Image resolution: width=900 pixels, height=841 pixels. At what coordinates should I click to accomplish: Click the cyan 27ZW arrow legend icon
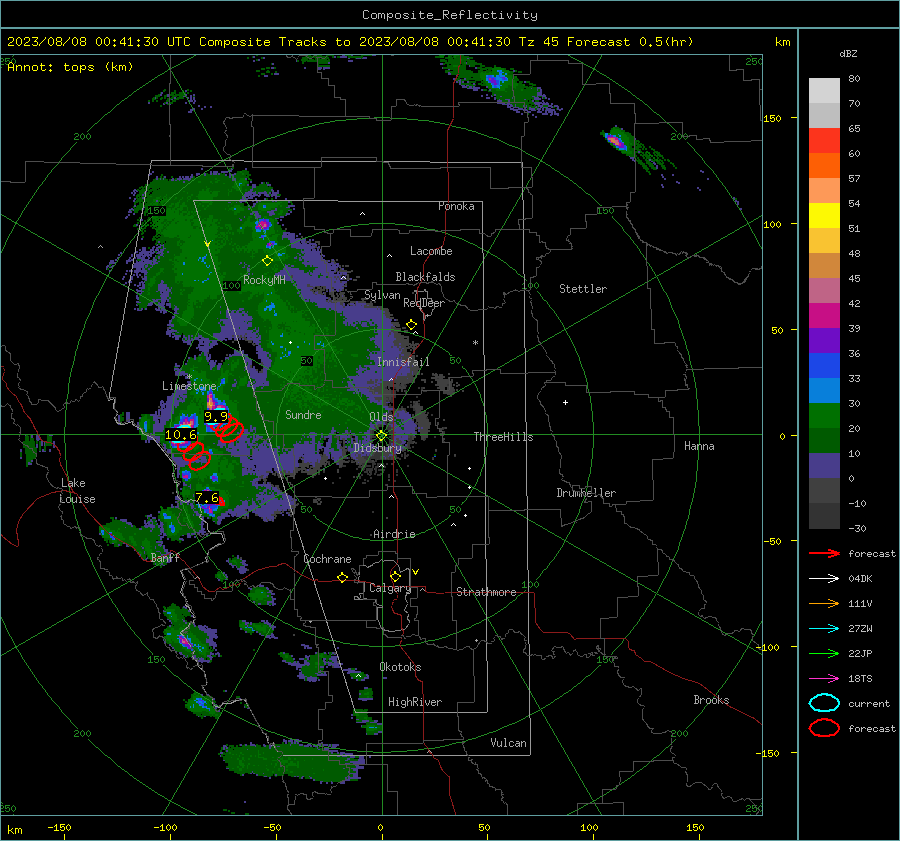(824, 629)
